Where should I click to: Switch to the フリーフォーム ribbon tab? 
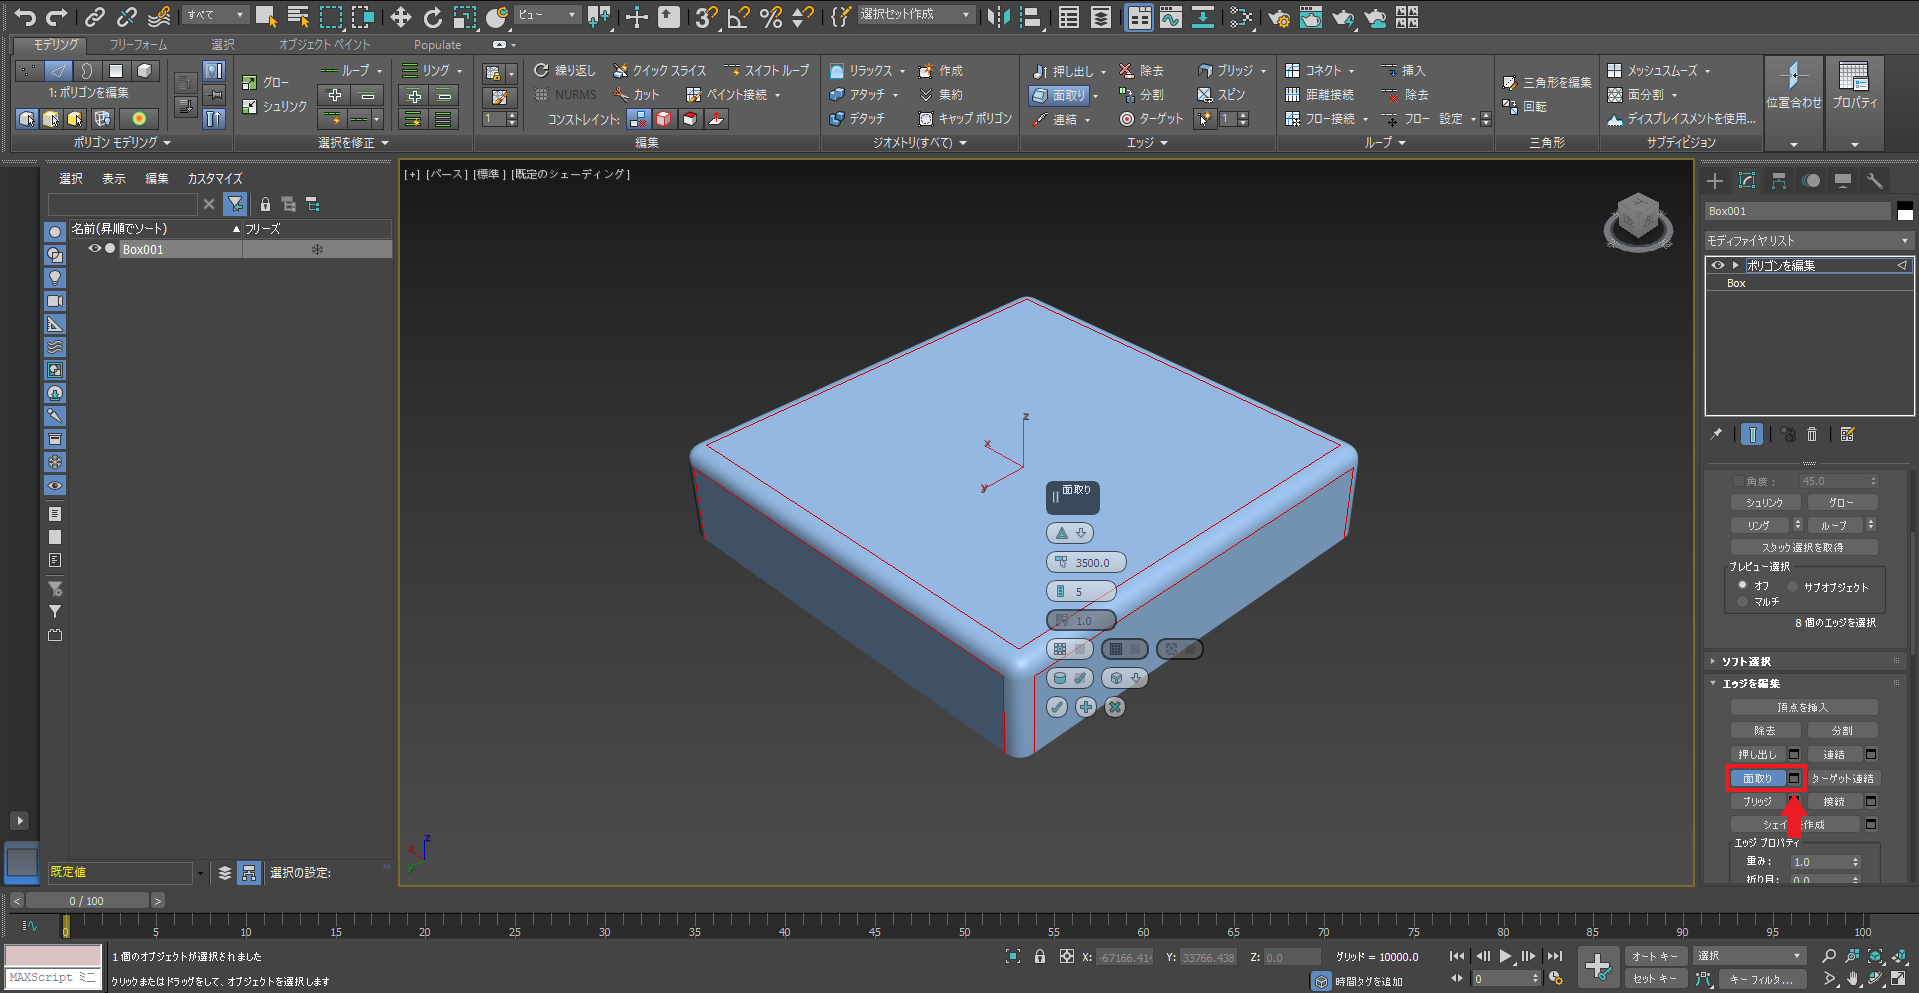click(x=138, y=45)
